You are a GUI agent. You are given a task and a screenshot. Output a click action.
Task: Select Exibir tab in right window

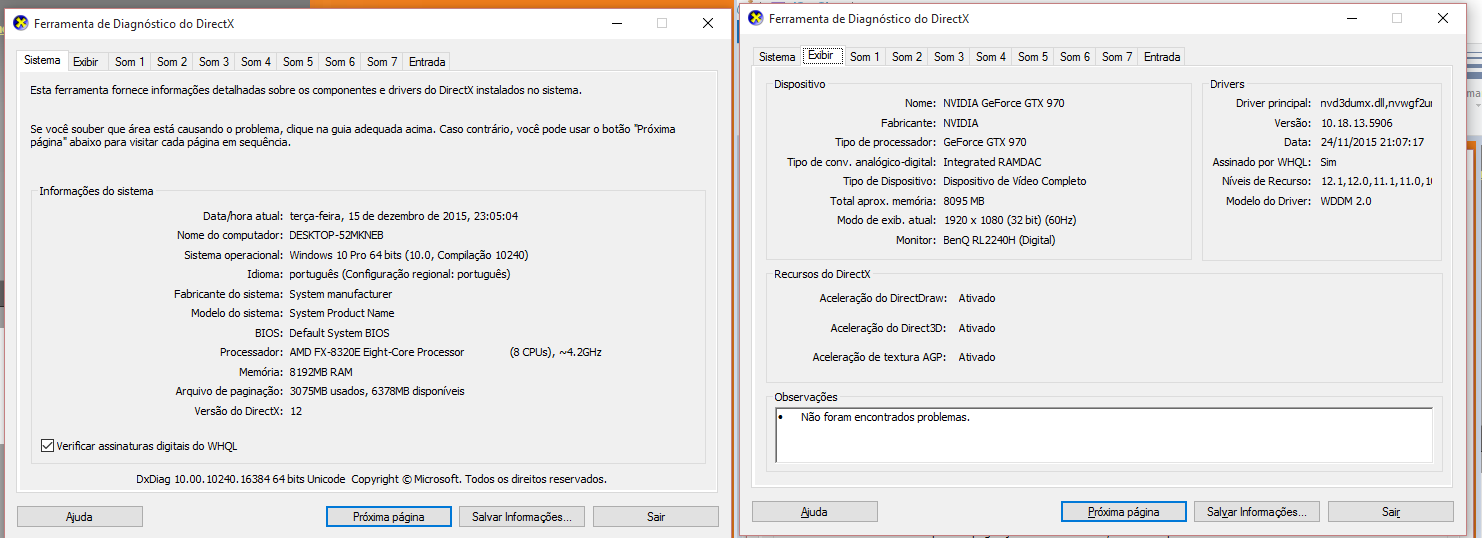(821, 56)
